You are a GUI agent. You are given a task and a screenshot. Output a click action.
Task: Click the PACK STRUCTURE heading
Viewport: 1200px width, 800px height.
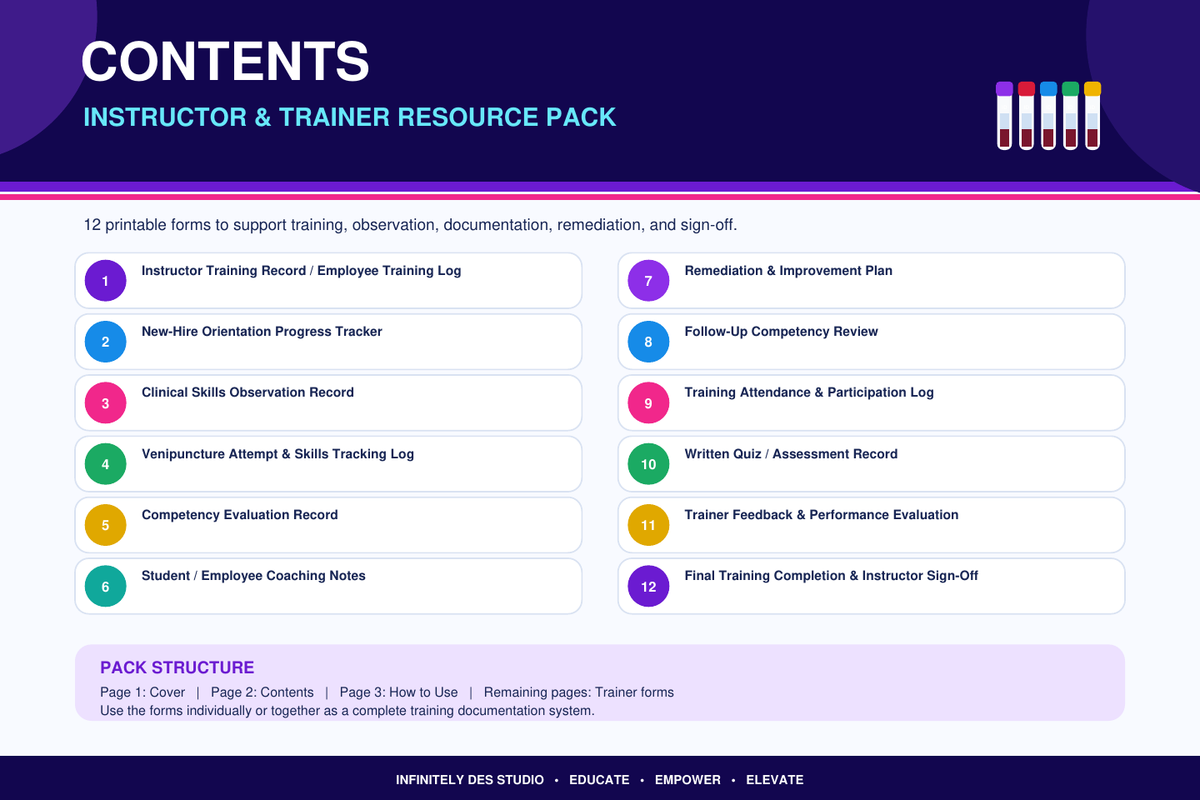pyautogui.click(x=177, y=668)
